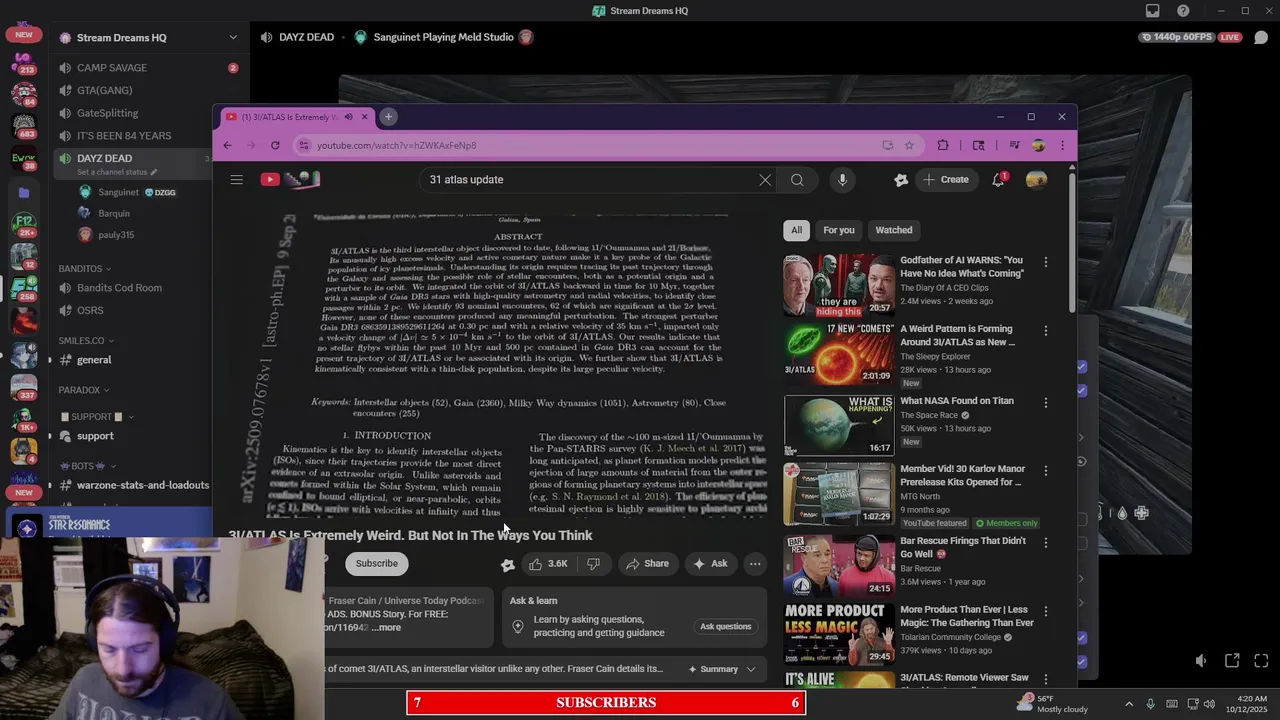Select the For you filter chip

point(839,230)
